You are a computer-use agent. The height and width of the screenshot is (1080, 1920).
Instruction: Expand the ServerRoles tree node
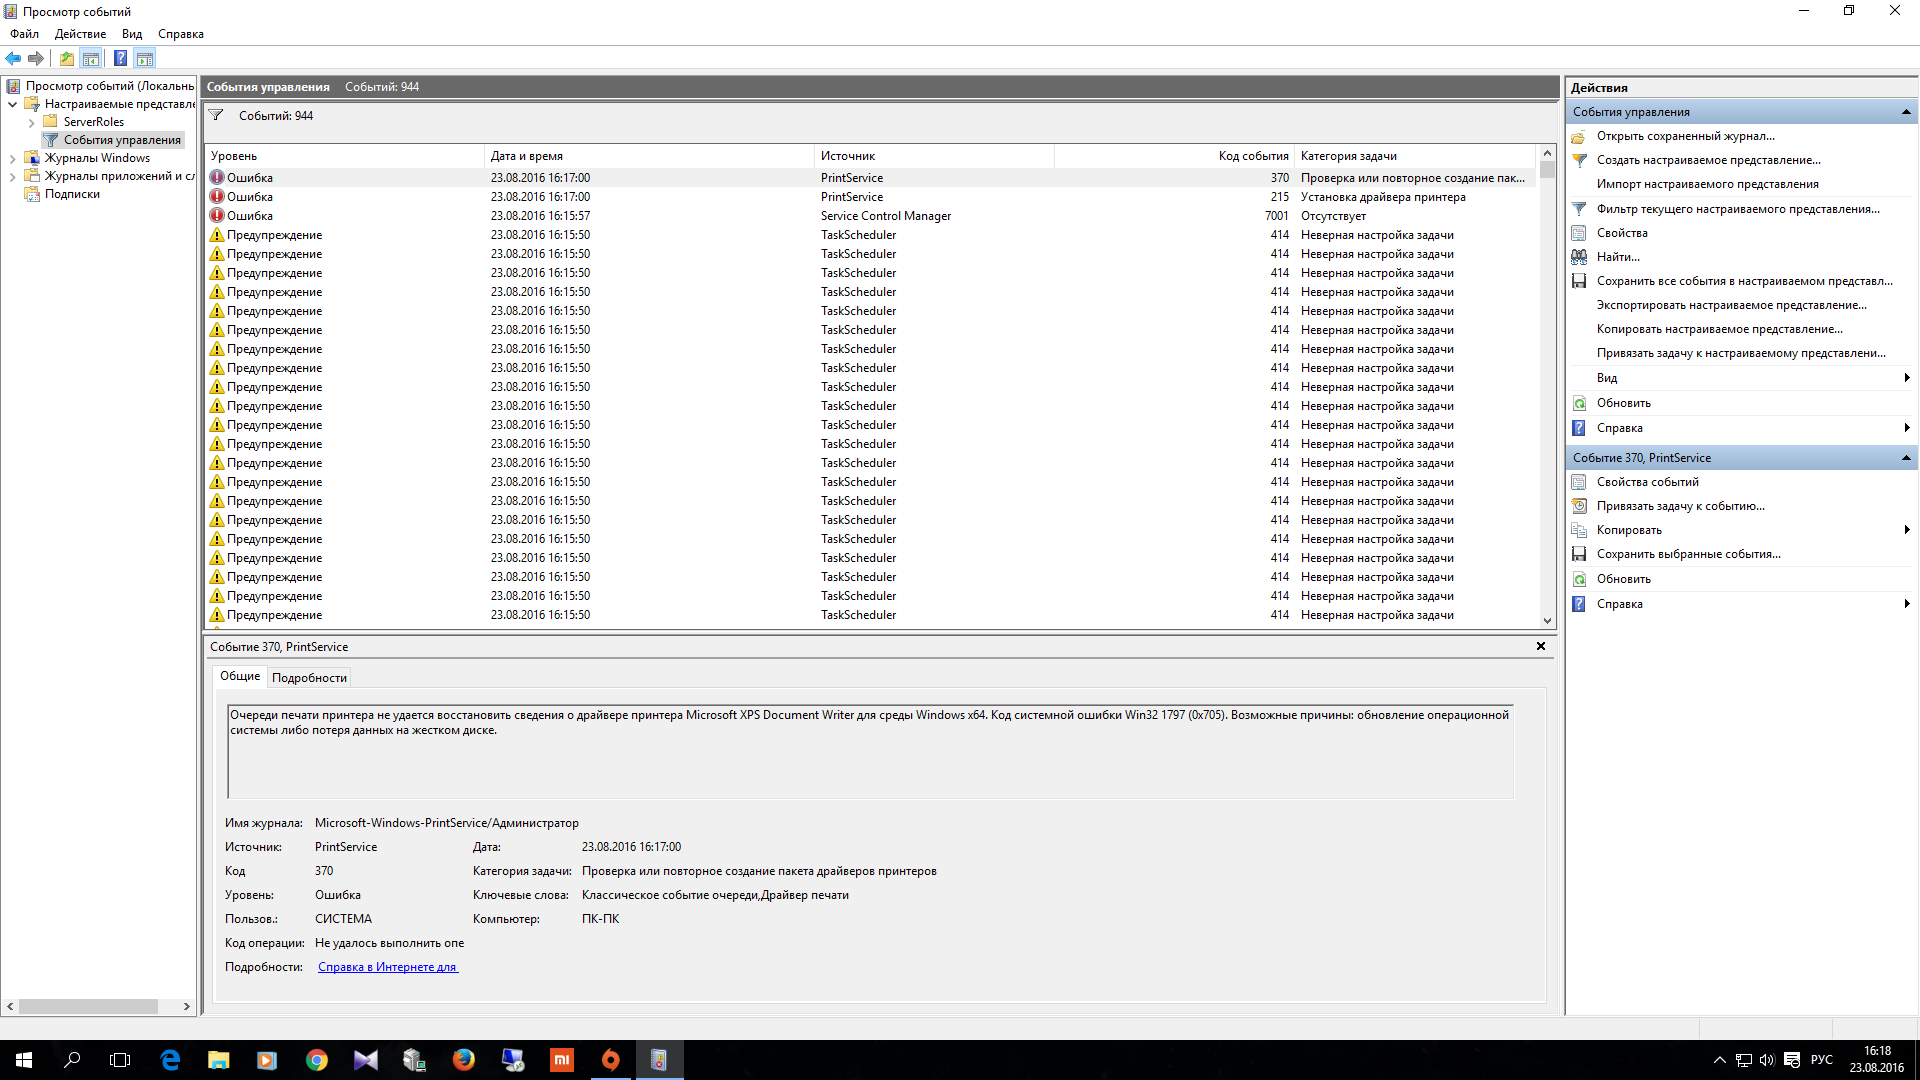[x=32, y=122]
